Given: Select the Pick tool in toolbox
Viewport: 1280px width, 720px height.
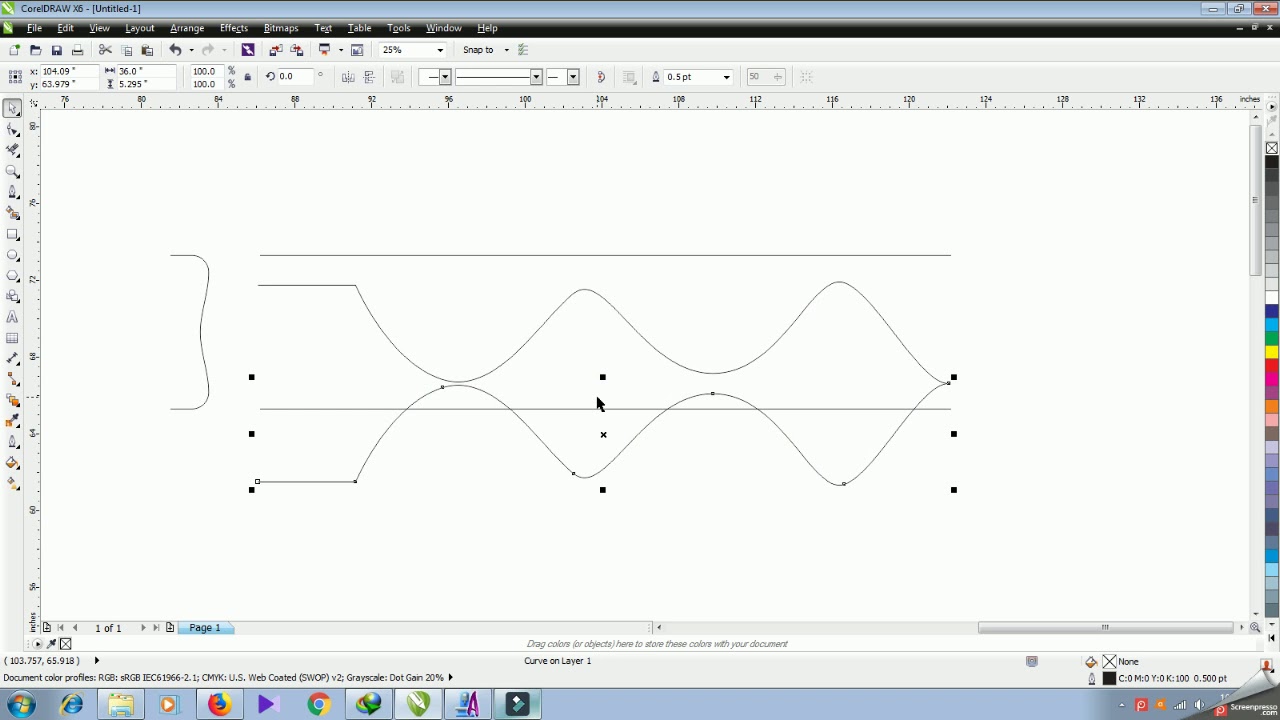Looking at the screenshot, I should pos(13,108).
